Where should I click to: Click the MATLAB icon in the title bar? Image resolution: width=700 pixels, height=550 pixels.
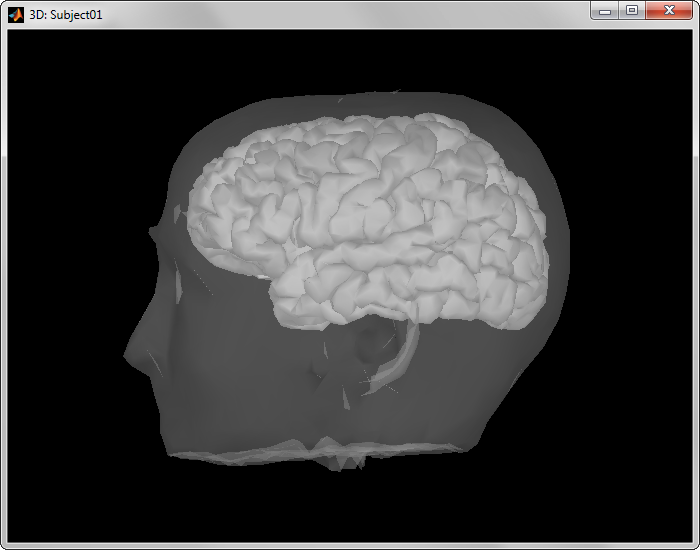(16, 15)
